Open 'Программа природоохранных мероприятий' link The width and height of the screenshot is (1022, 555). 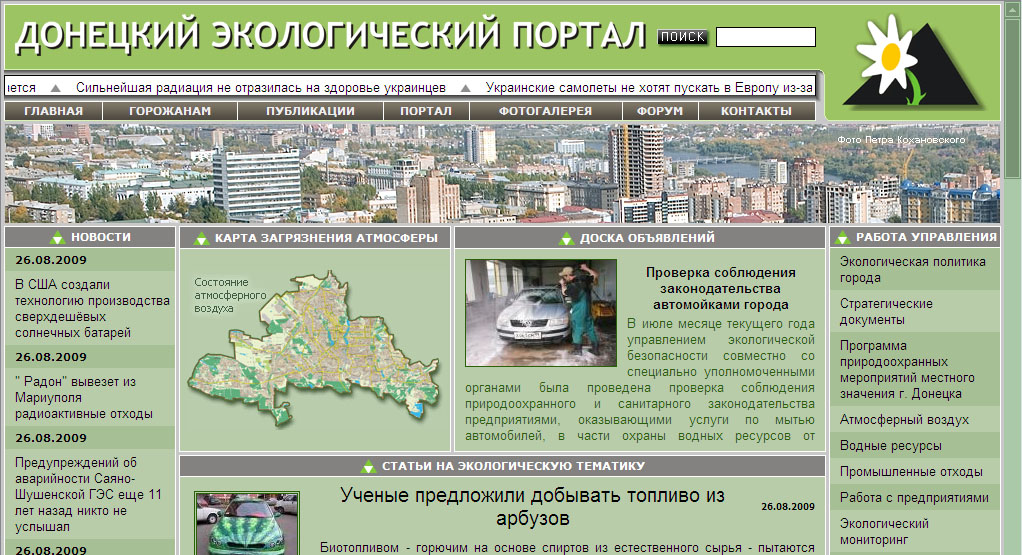pyautogui.click(x=907, y=369)
